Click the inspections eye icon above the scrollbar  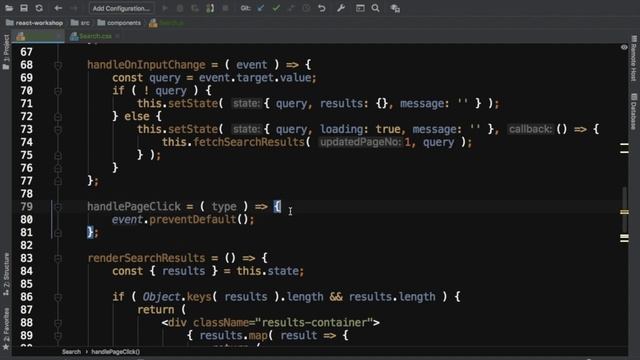pyautogui.click(x=624, y=47)
